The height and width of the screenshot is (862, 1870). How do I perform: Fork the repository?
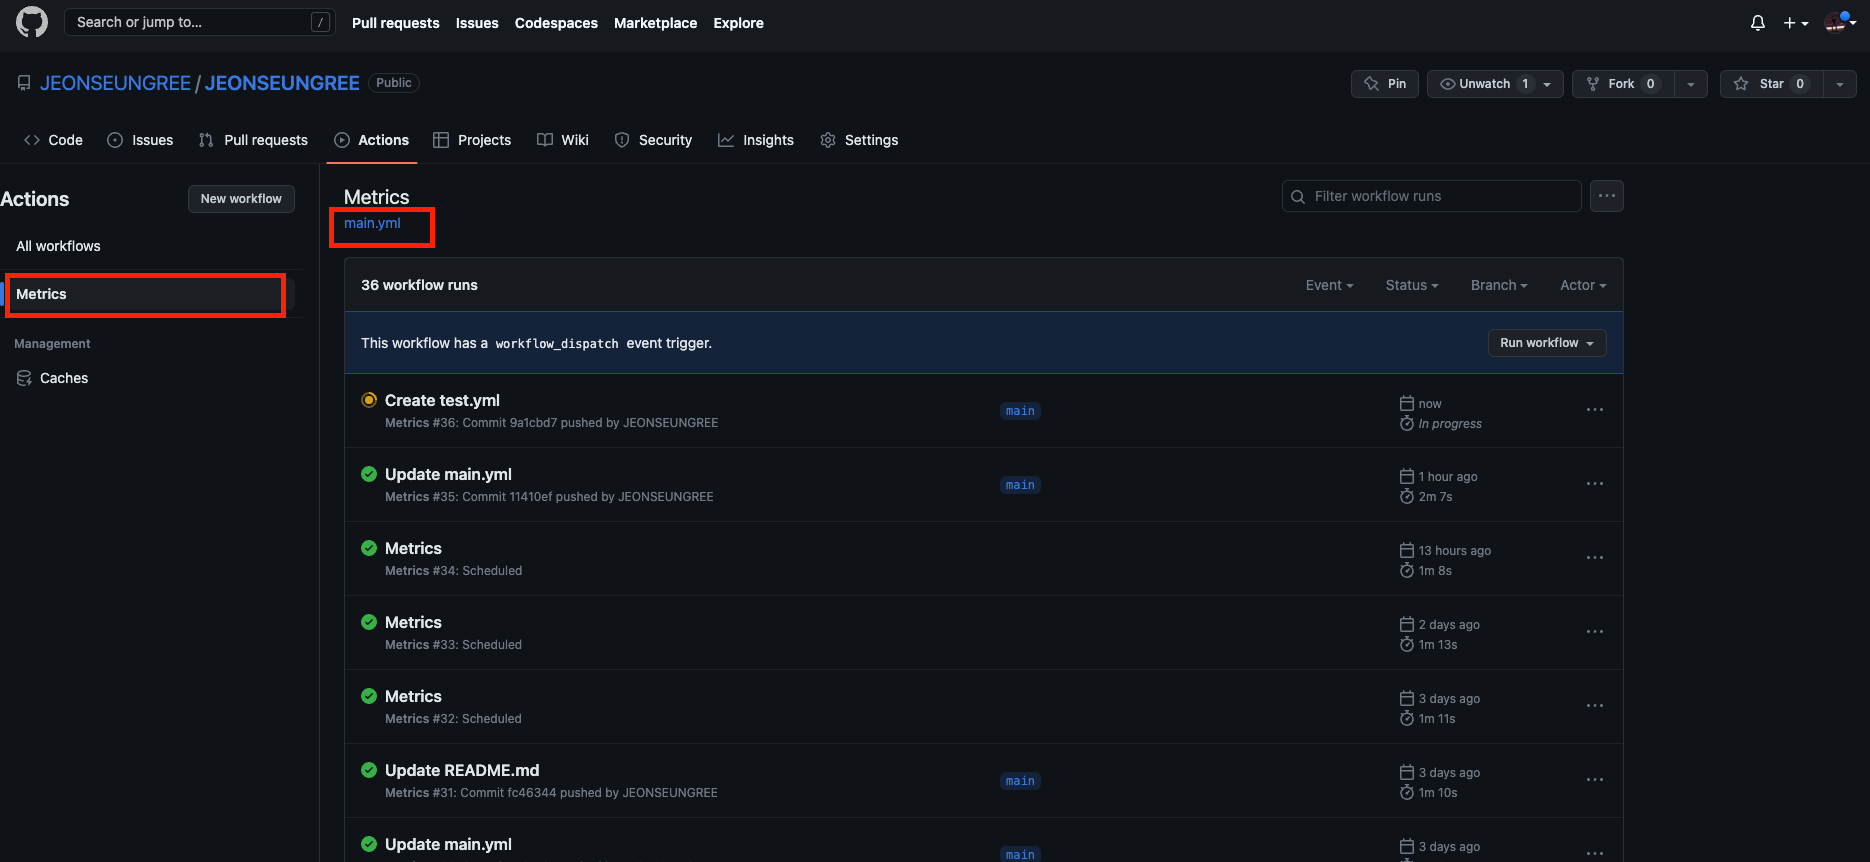point(1622,84)
